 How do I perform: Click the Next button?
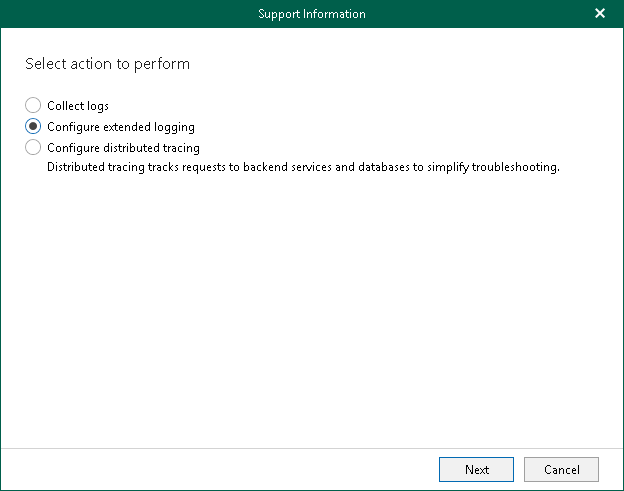click(476, 470)
